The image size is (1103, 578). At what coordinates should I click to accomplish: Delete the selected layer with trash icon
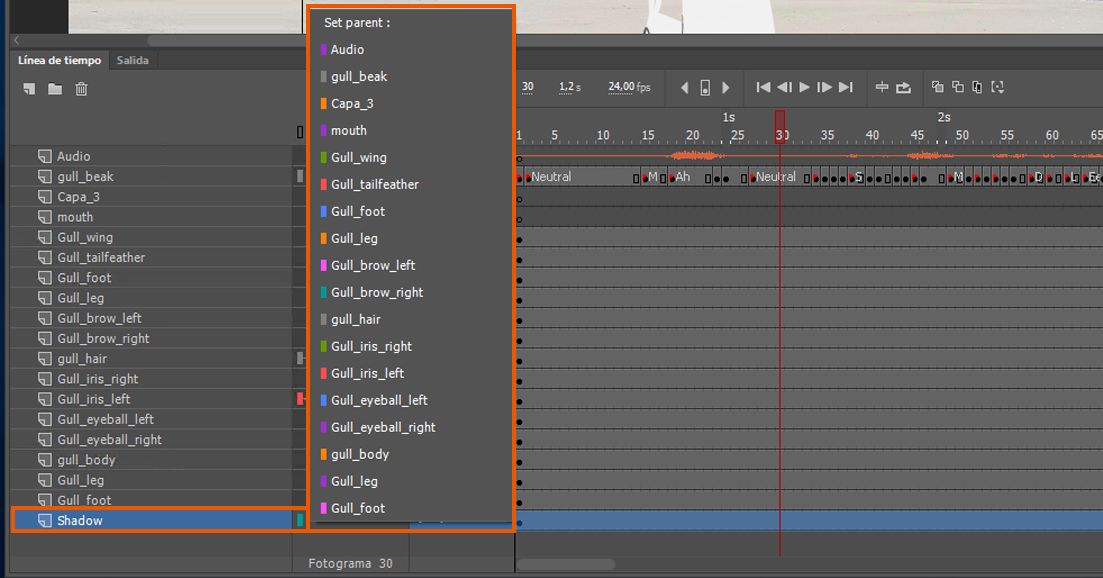click(x=82, y=89)
